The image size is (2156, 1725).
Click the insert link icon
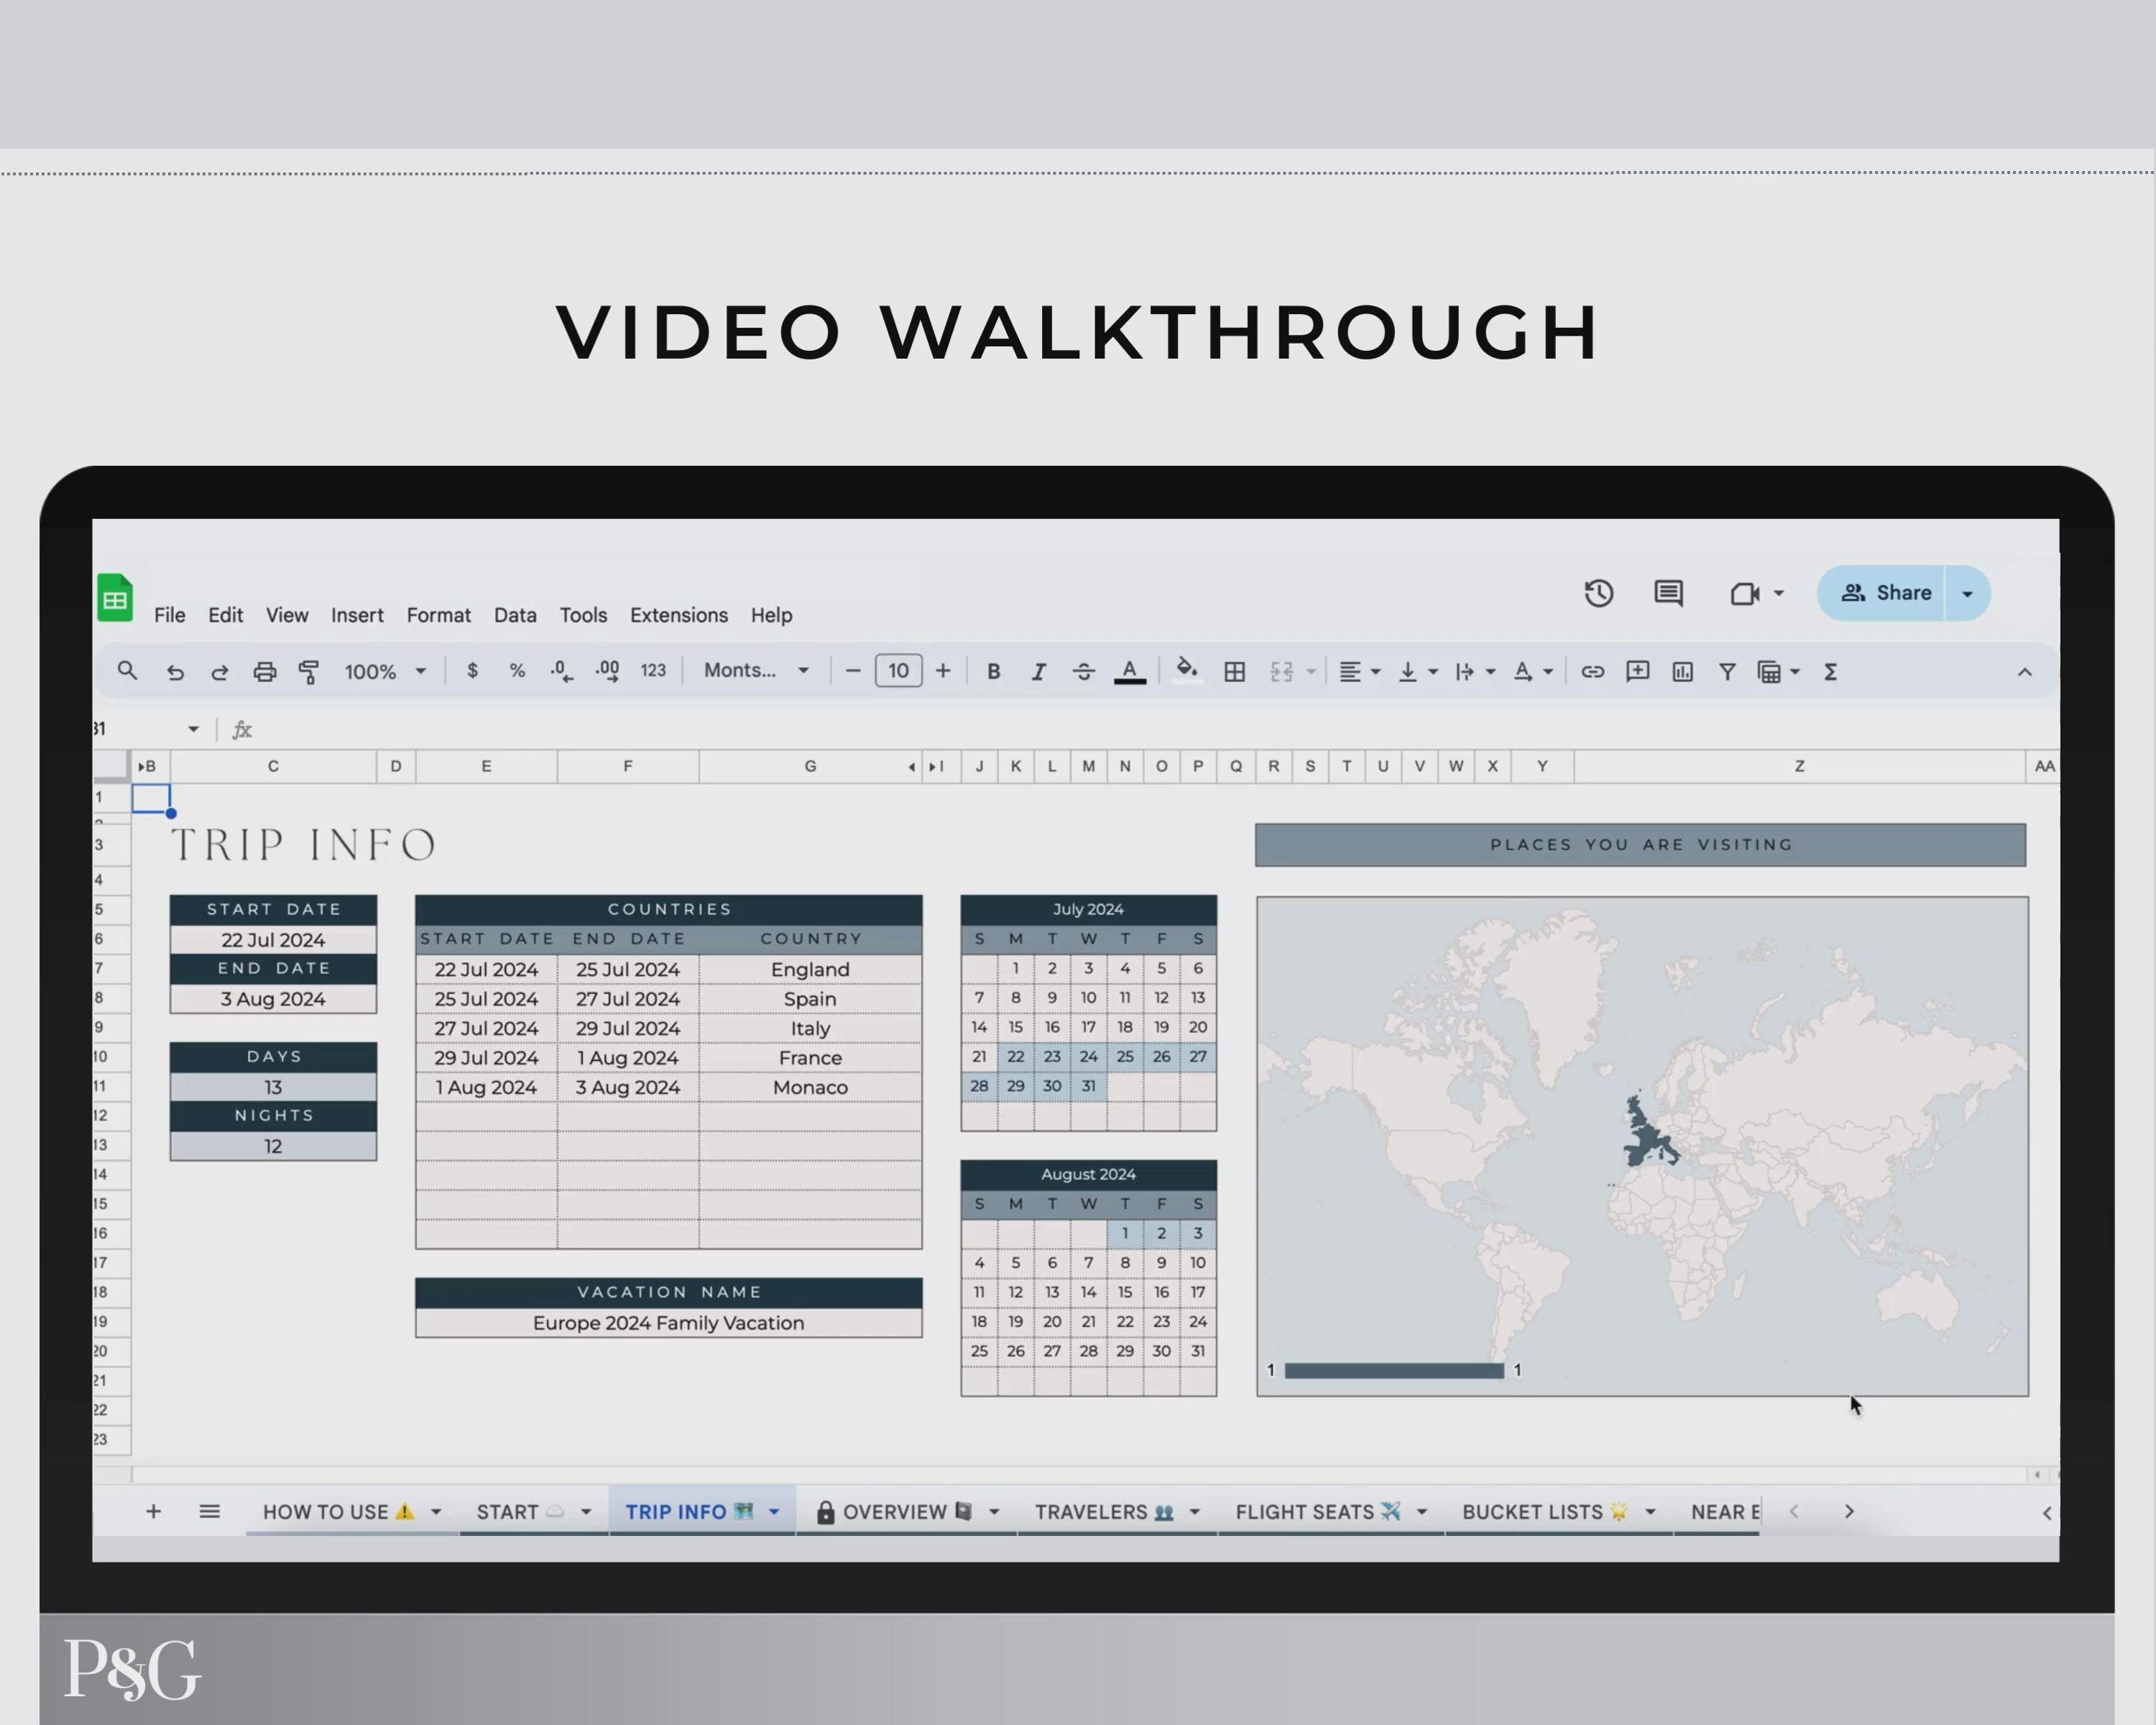(x=1592, y=672)
